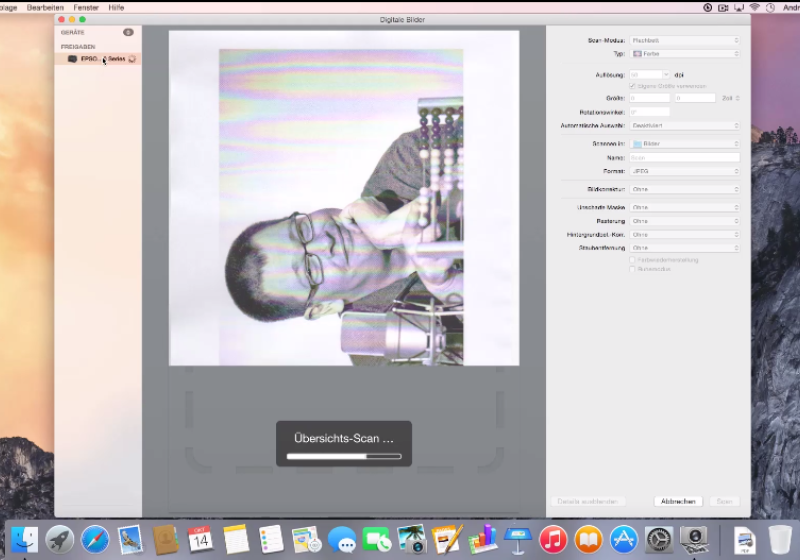Launch Safari from the dock
Screen dimensions: 800x560
95,539
